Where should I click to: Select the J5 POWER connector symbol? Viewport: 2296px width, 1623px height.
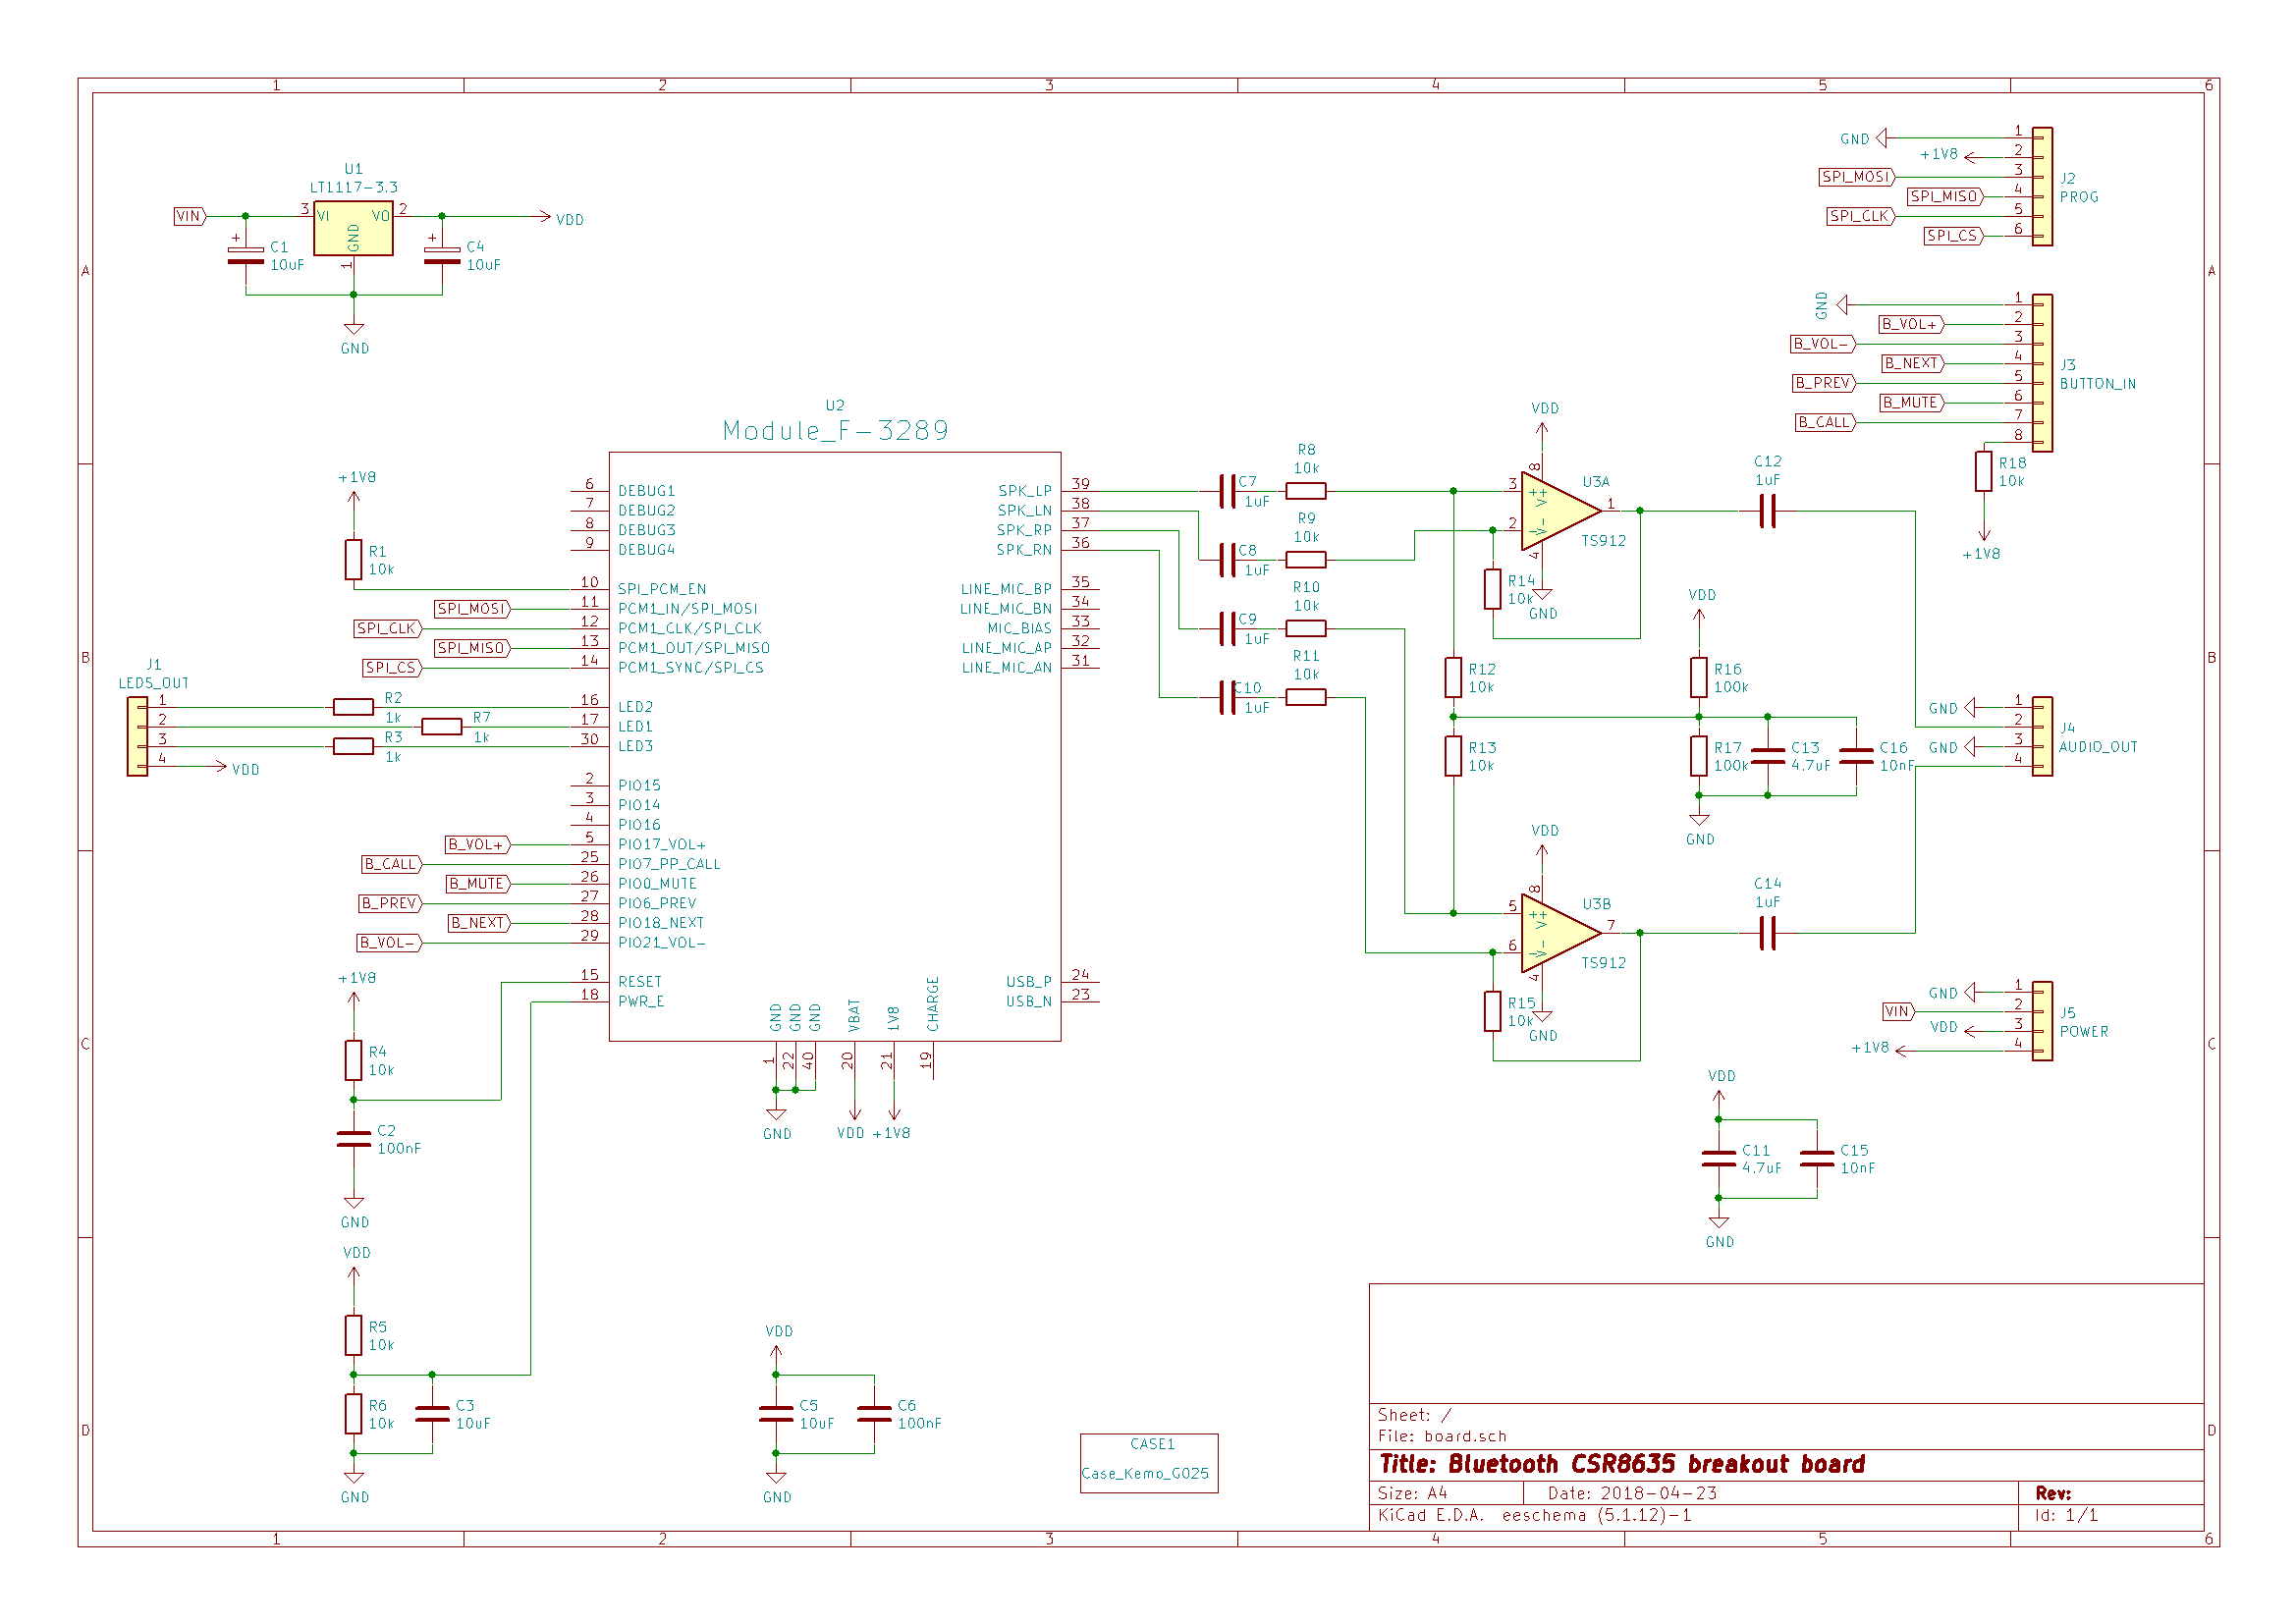click(x=2042, y=1021)
